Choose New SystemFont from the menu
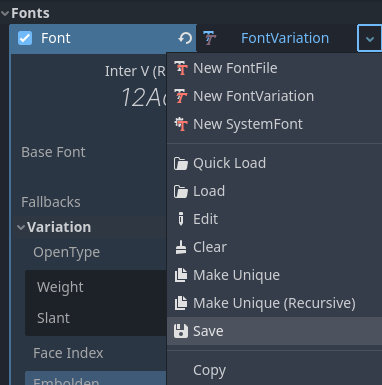Screen dimensions: 382x385 (274, 124)
